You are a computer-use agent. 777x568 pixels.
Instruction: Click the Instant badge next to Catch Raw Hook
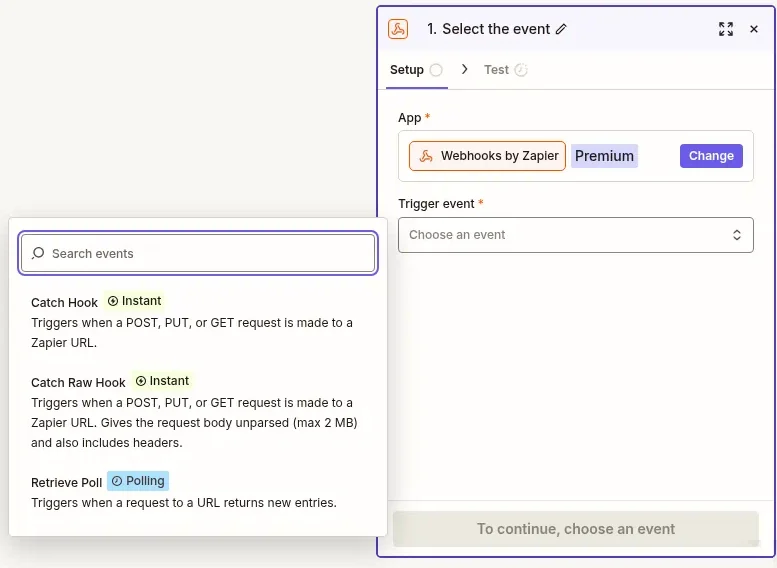162,381
